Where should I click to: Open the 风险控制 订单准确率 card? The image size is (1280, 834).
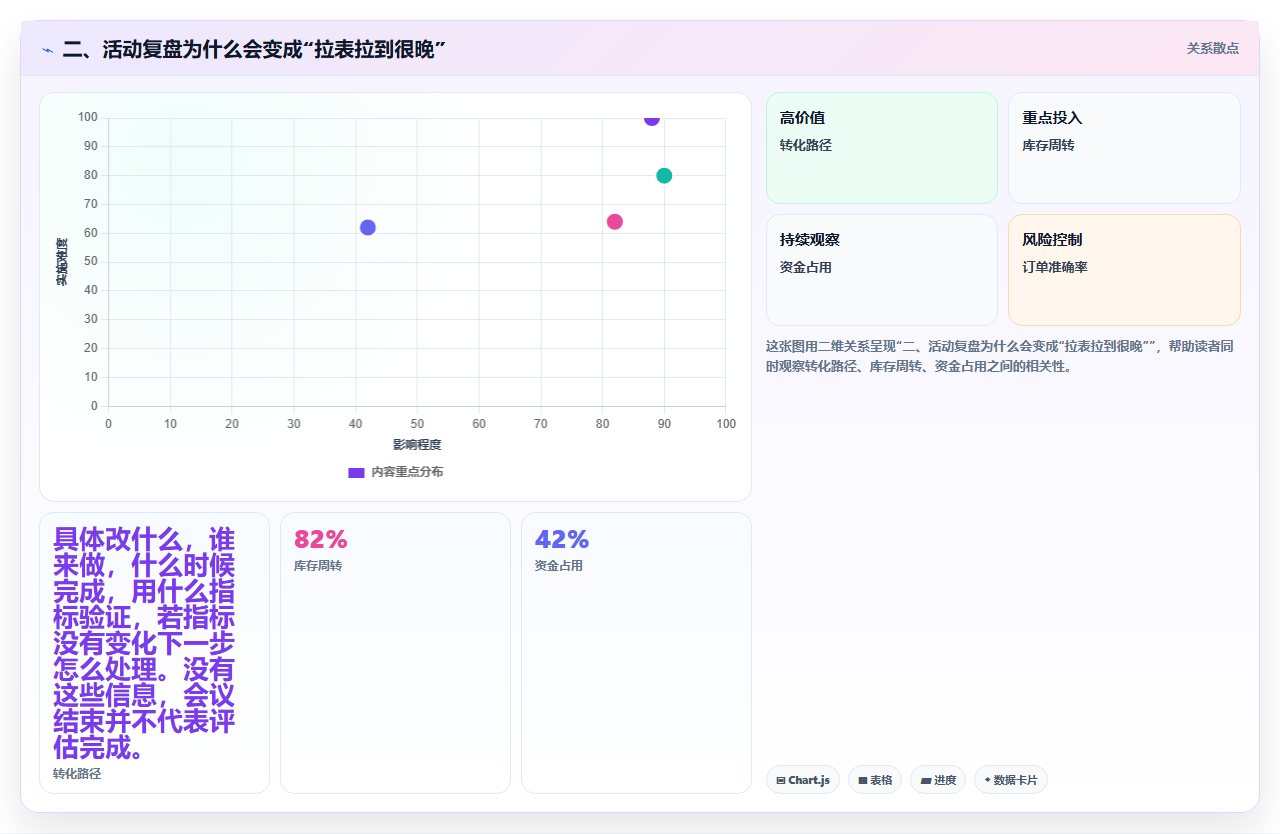coord(1124,270)
